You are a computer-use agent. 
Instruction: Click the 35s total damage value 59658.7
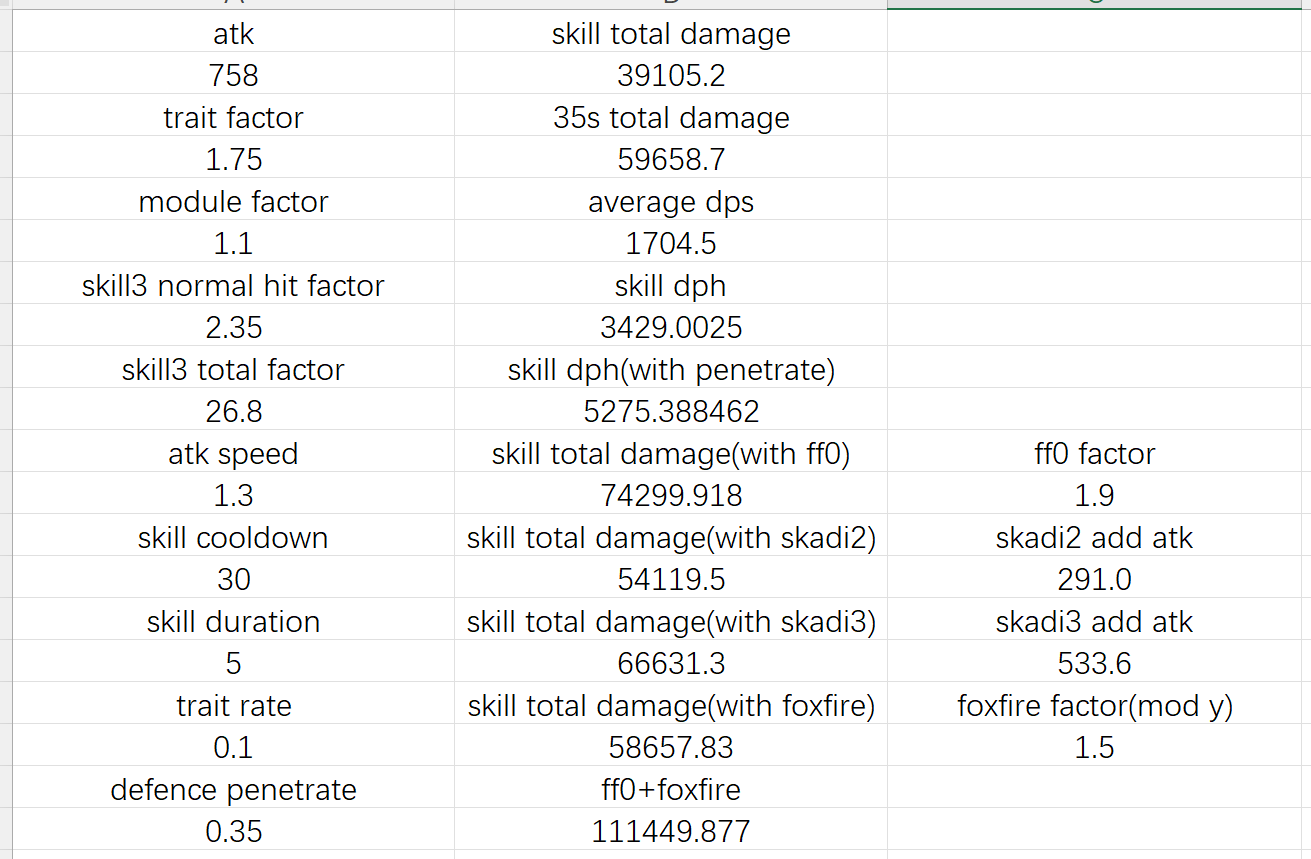[x=670, y=159]
